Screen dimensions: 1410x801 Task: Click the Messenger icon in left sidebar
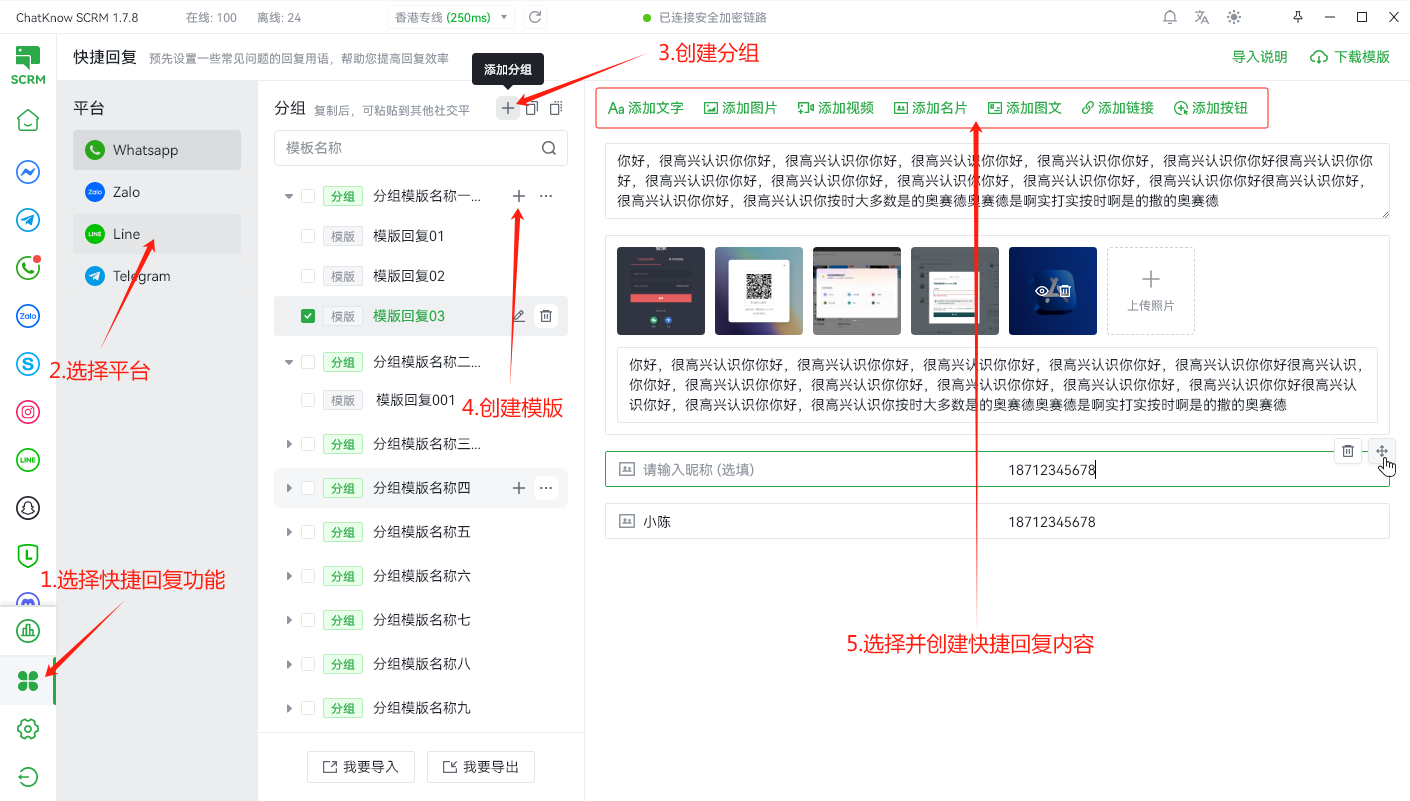[28, 172]
